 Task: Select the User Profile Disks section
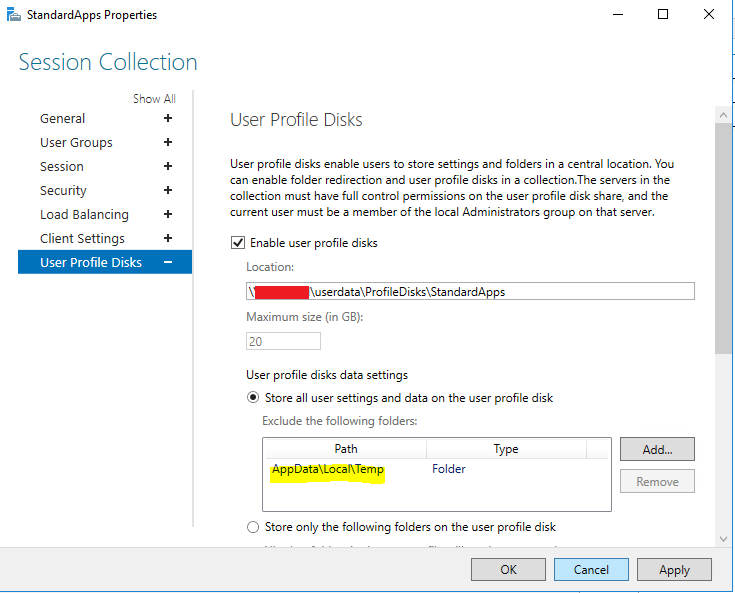tap(105, 262)
